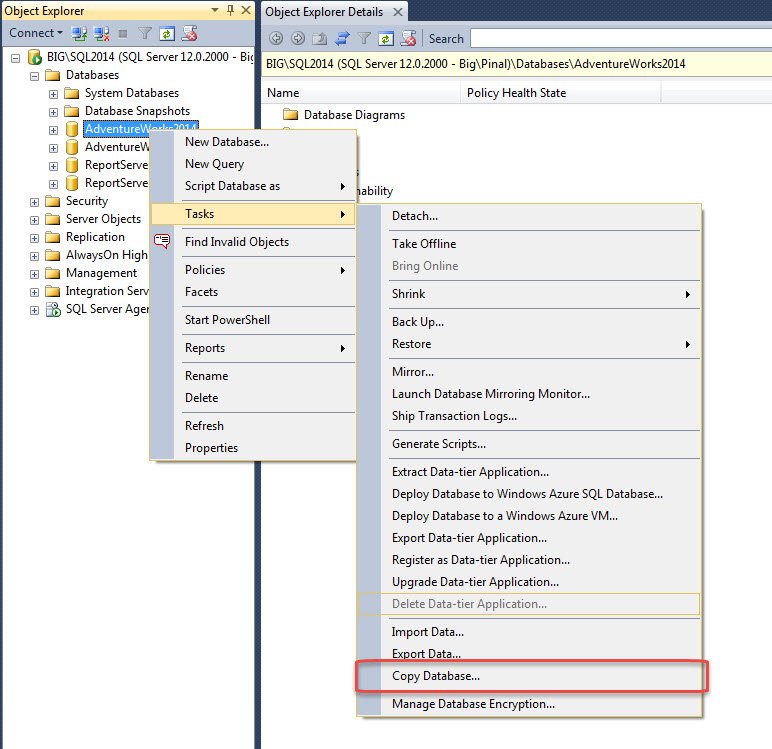Sort by Name column header
Image resolution: width=772 pixels, height=749 pixels.
pos(361,93)
